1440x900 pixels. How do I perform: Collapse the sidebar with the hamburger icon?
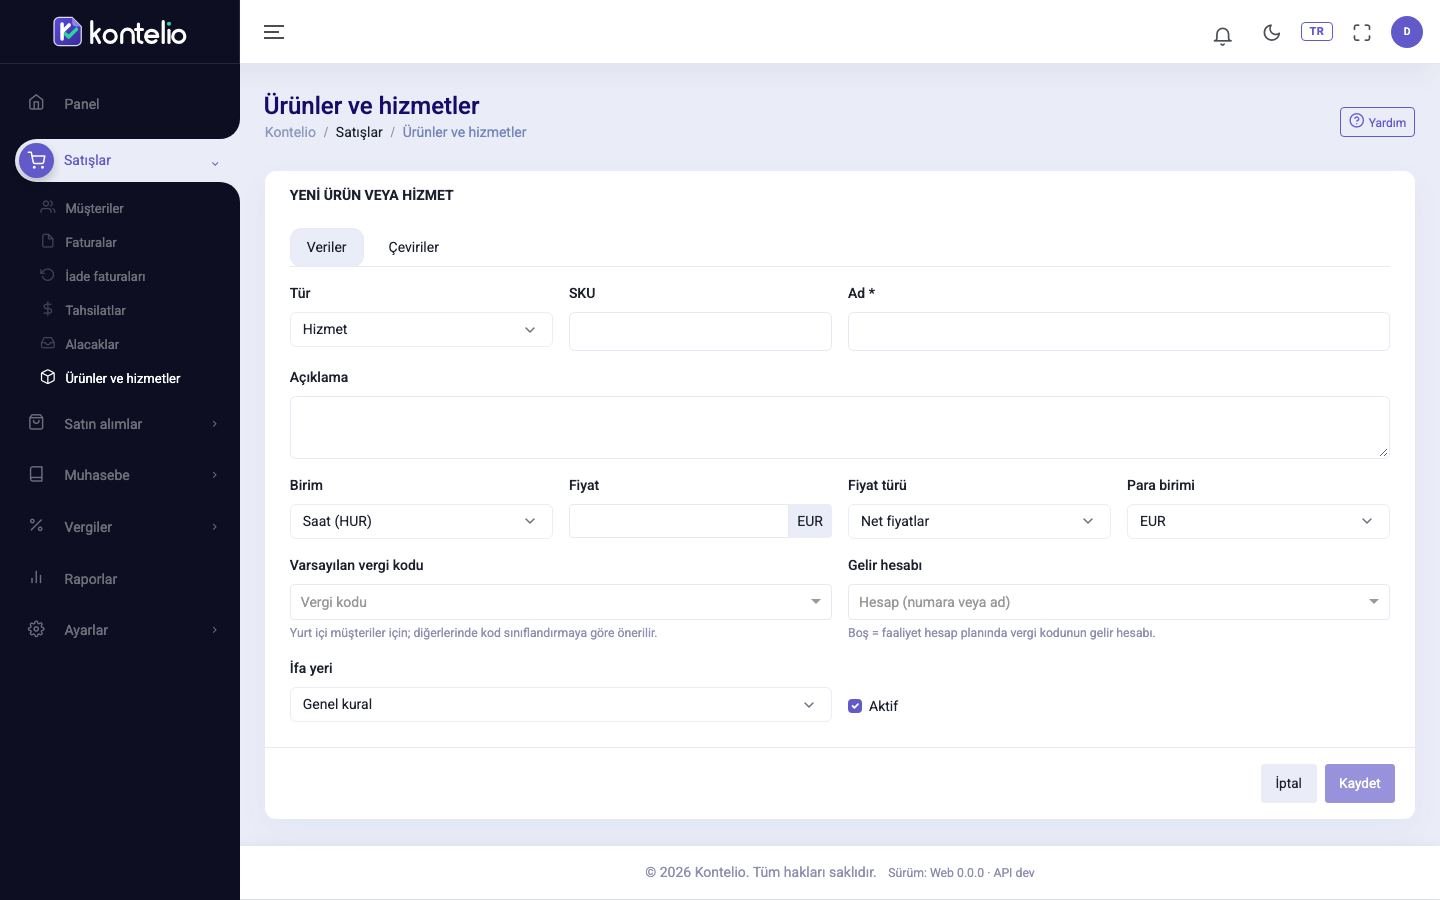(274, 32)
